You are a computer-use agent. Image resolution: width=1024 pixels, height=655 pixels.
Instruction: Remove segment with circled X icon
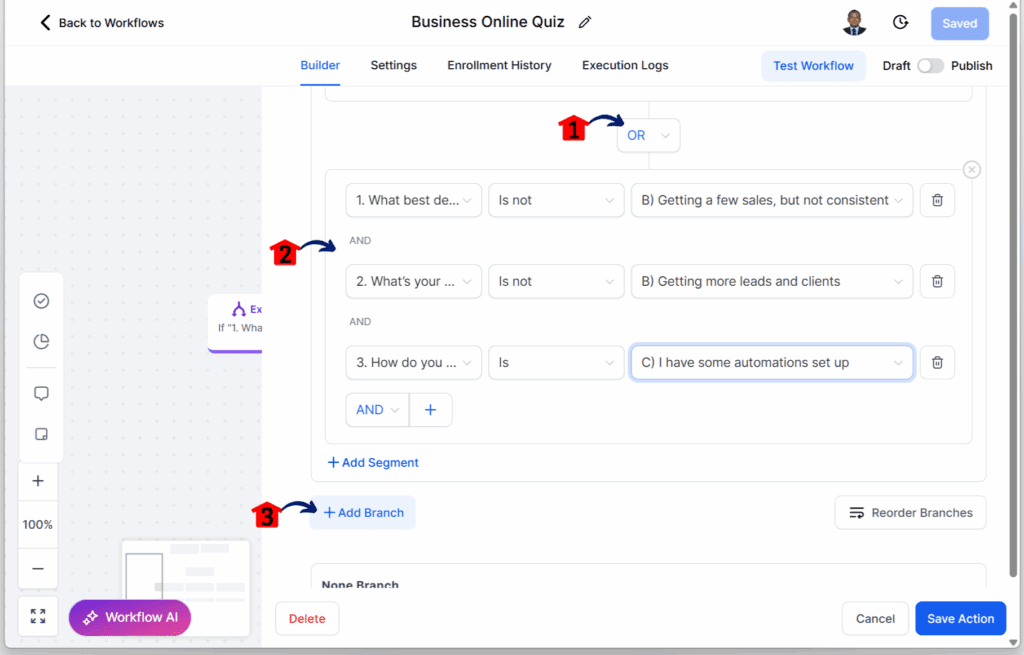tap(972, 170)
